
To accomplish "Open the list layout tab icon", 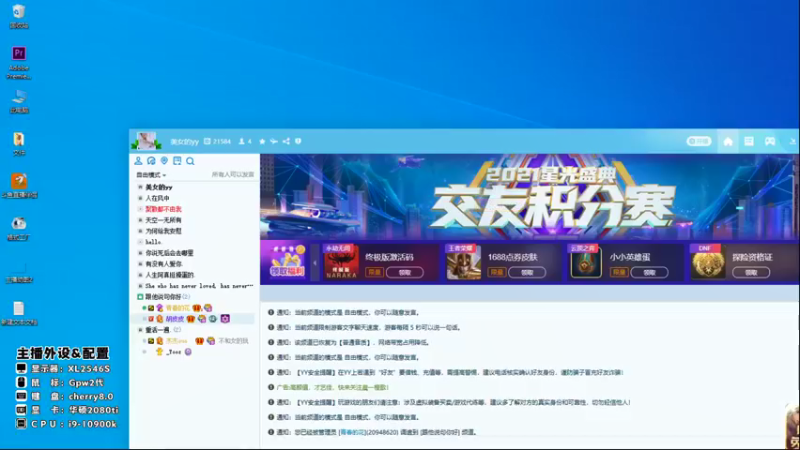I will (748, 141).
